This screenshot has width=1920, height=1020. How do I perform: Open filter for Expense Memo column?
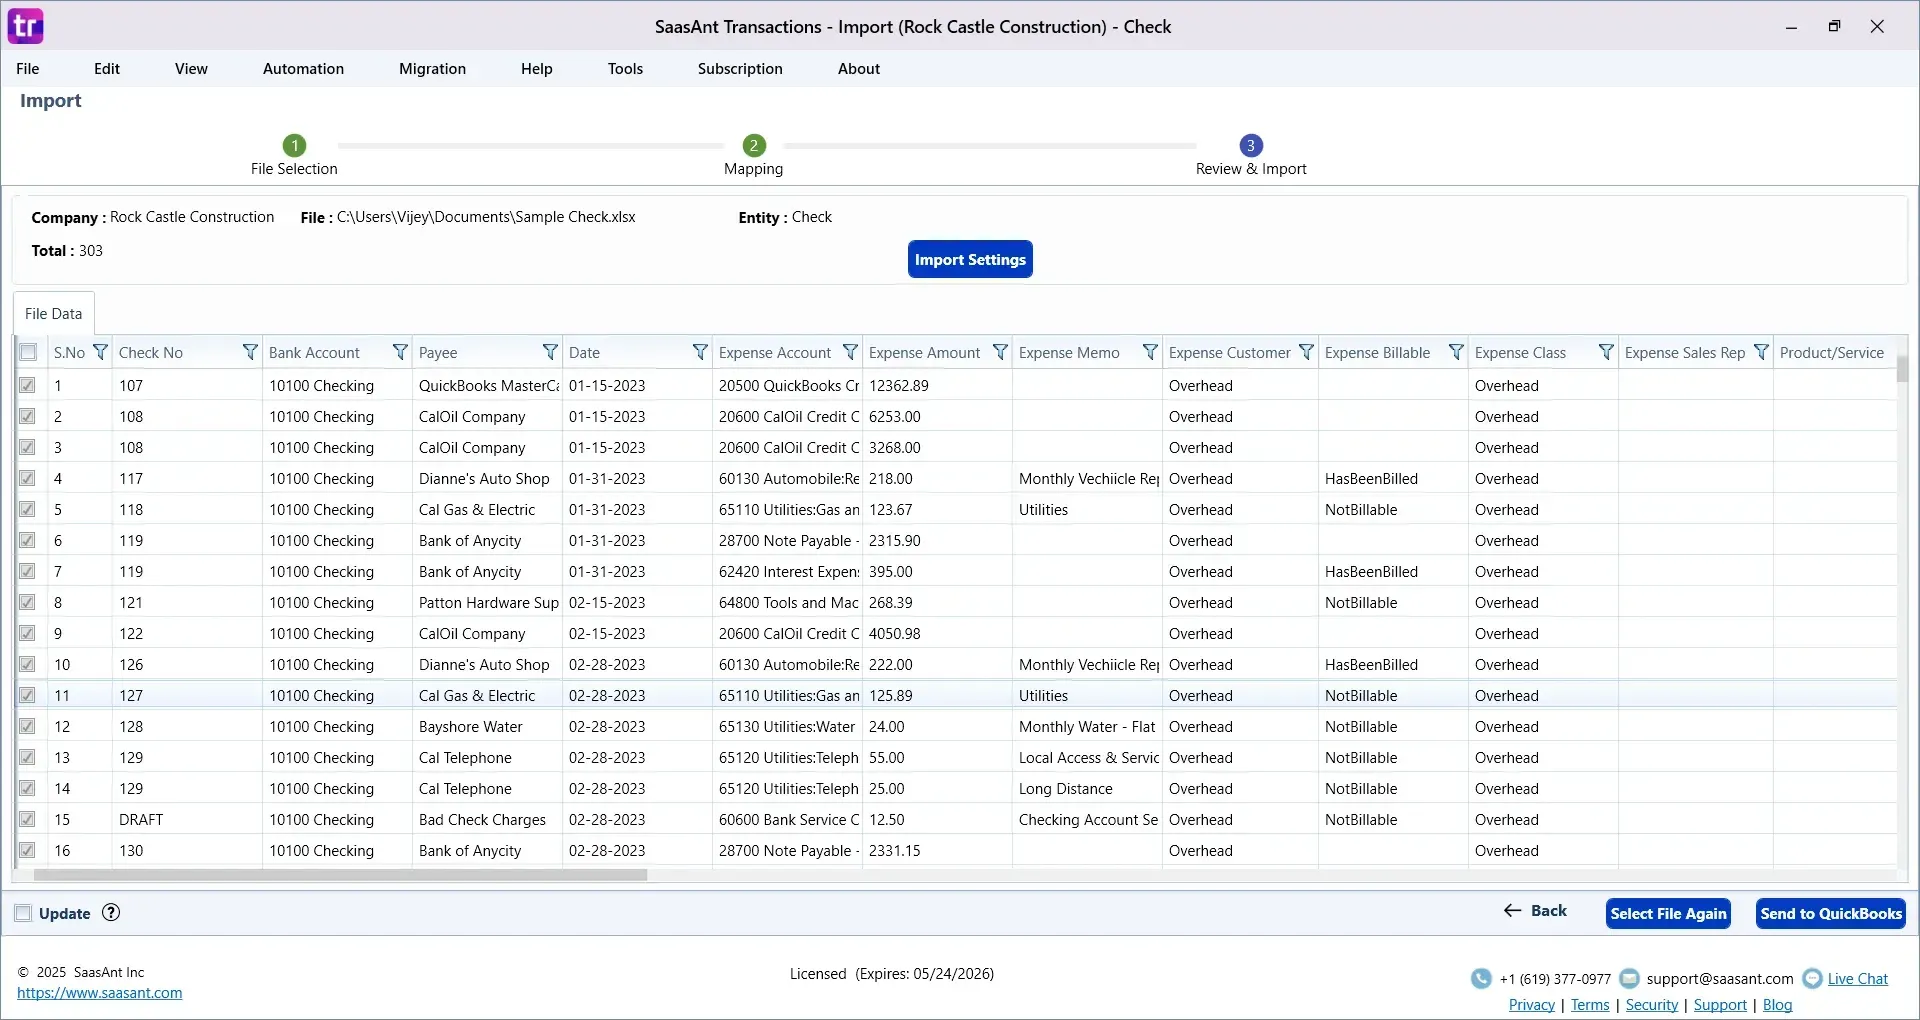(x=1150, y=352)
